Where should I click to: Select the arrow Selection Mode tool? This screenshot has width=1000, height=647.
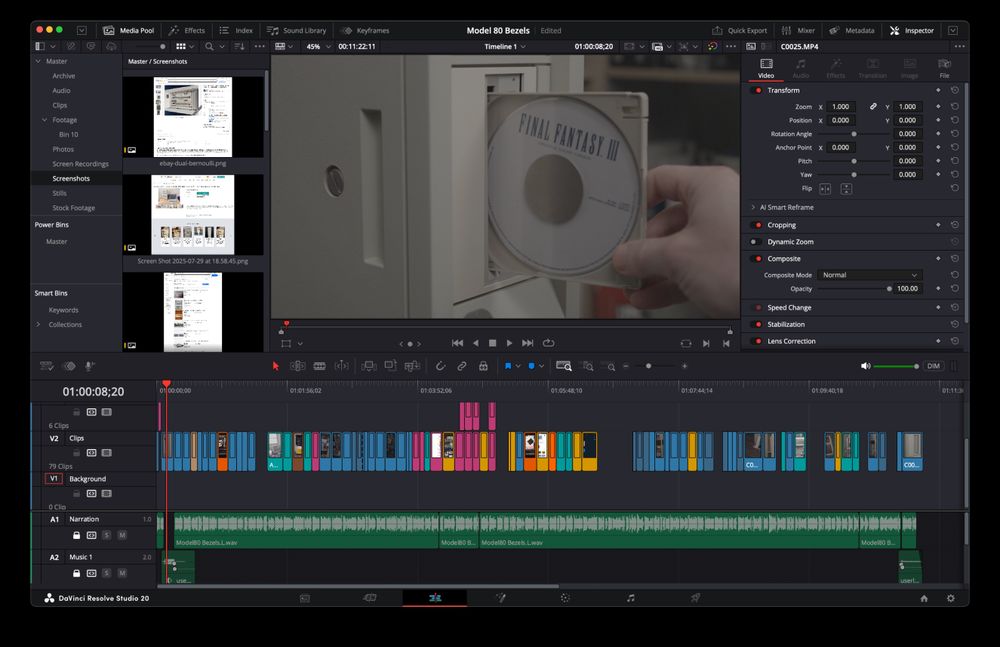(276, 366)
